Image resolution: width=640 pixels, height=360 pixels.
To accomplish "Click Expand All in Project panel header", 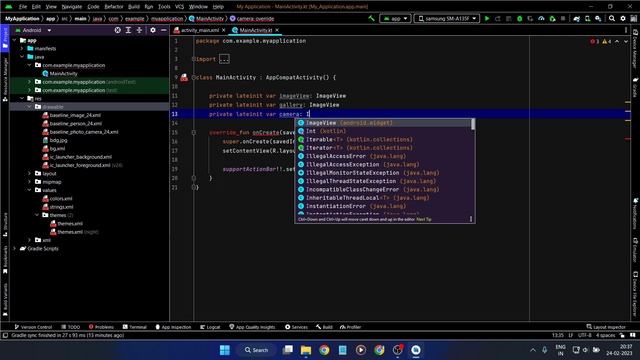I will (128, 30).
